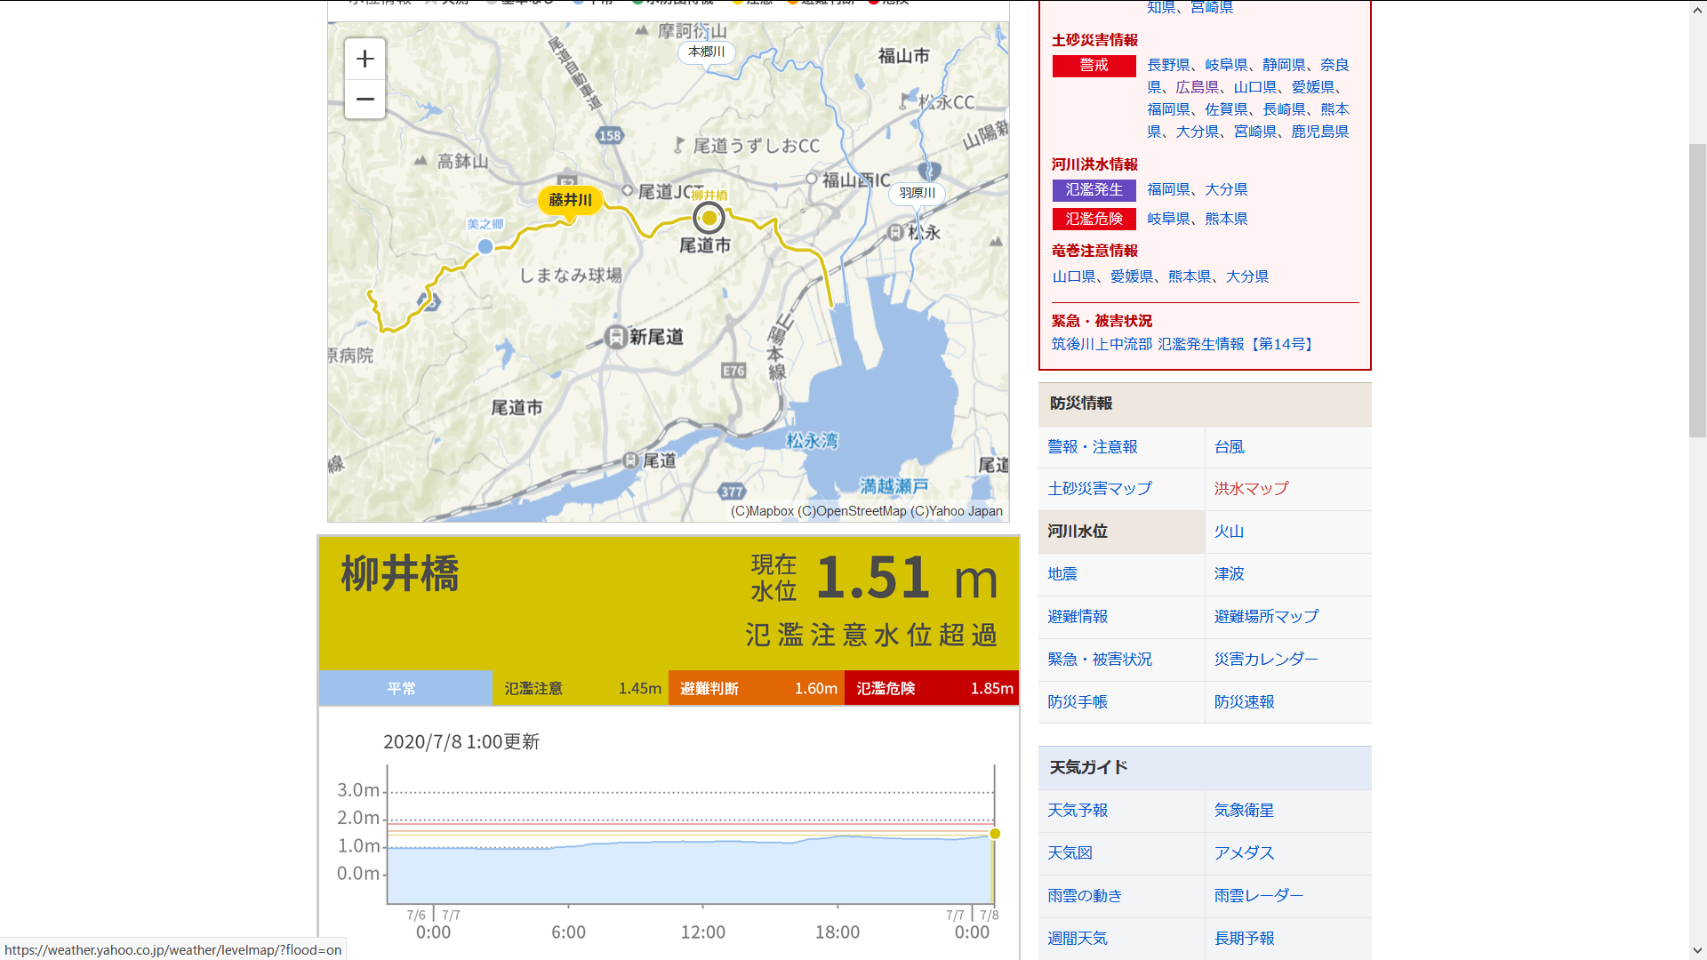
Task: Click the red 氾濫危険 badge in sidebar
Action: (1093, 218)
